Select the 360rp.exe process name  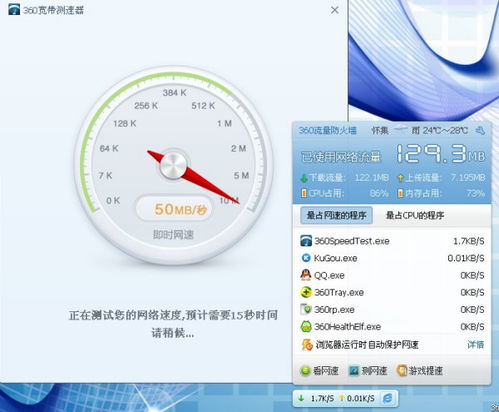click(334, 310)
